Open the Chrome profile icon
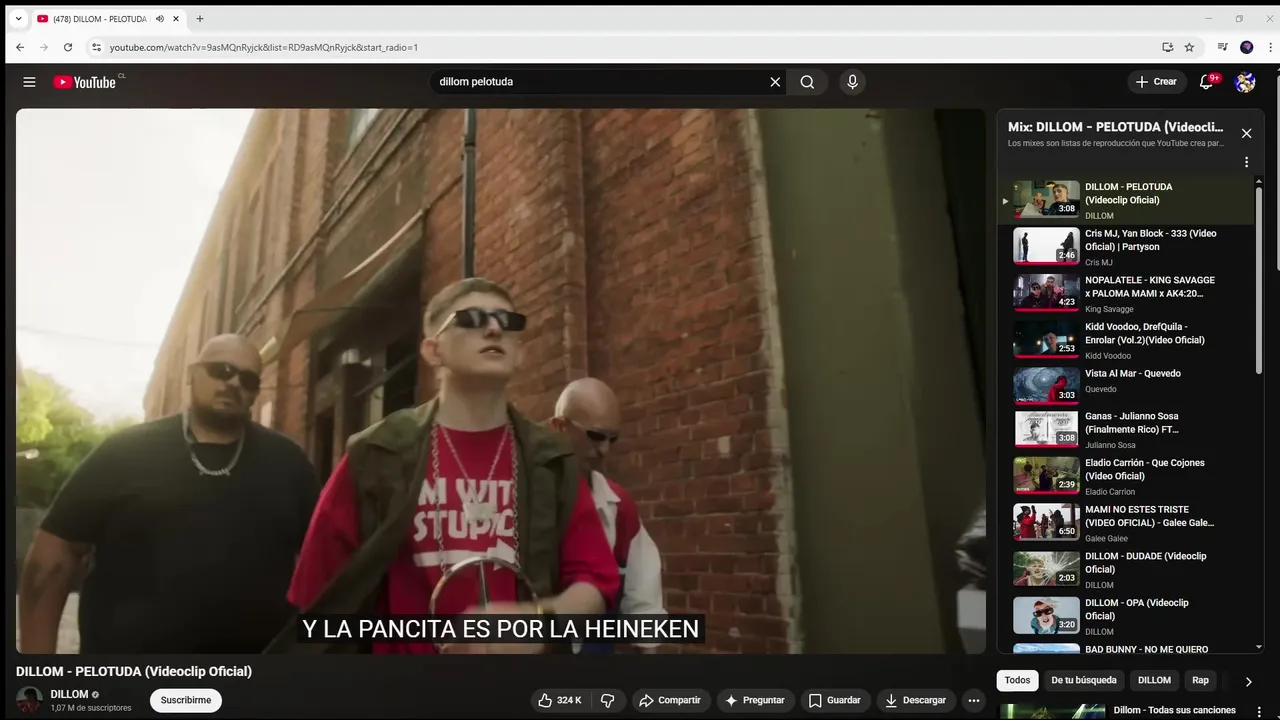The width and height of the screenshot is (1280, 720). pyautogui.click(x=1246, y=47)
